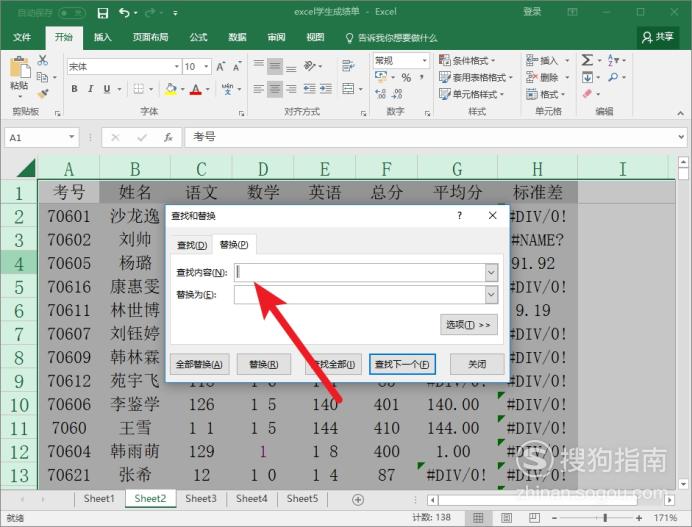
Task: Click the Replace All button
Action: 199,365
